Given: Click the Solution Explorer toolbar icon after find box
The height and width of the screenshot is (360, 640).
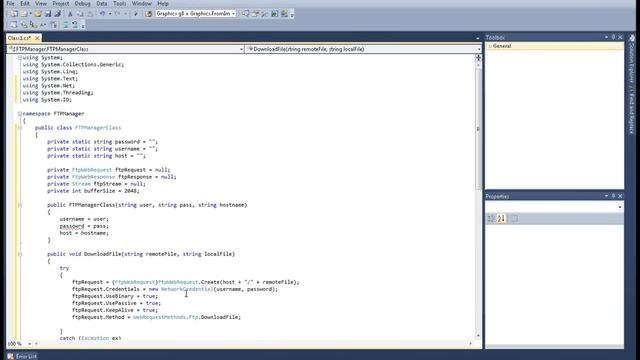Looking at the screenshot, I should (245, 14).
